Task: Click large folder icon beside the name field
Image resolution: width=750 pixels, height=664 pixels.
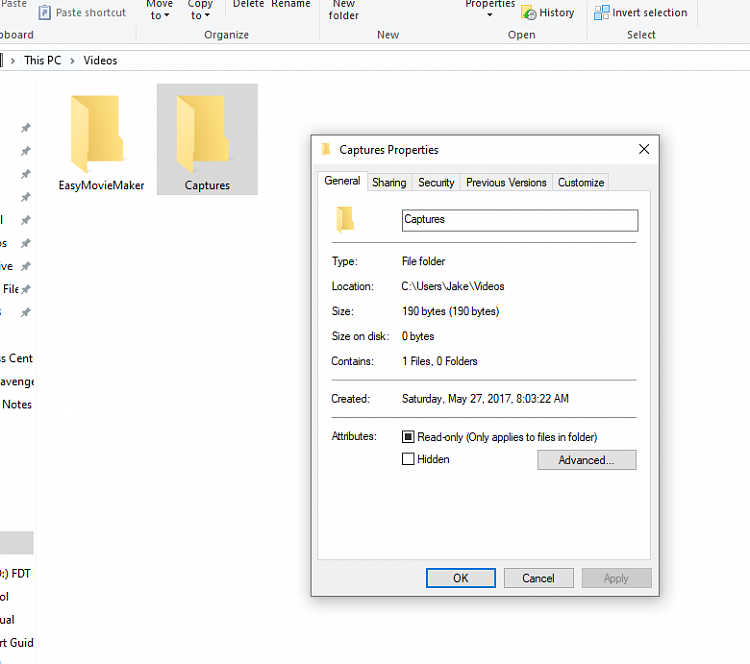Action: 345,219
